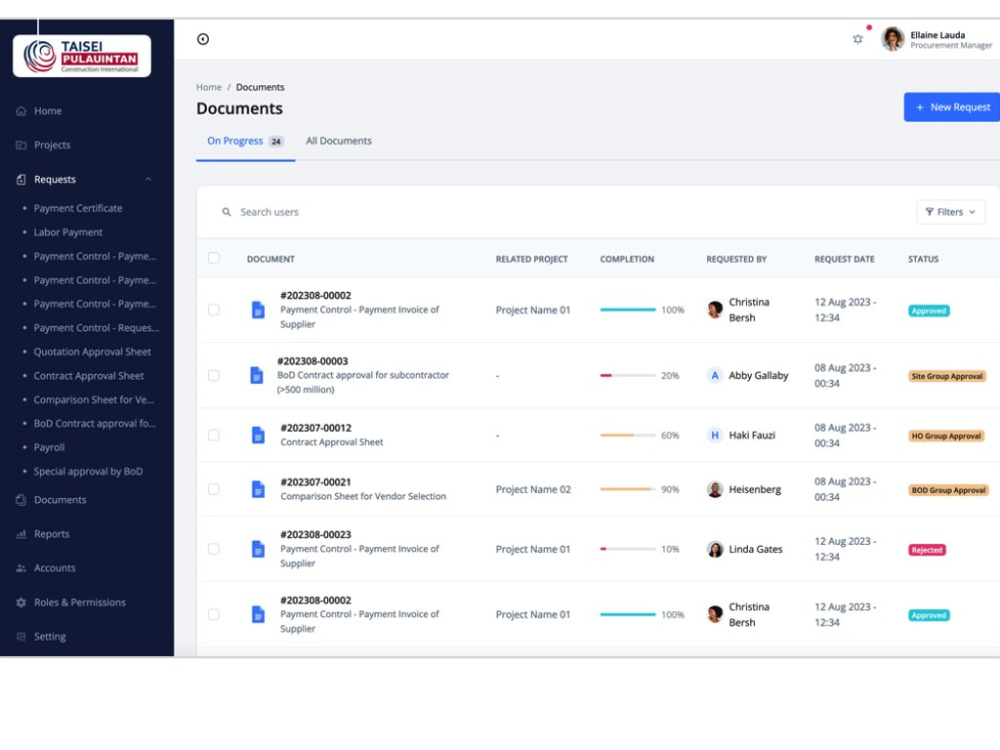1000x750 pixels.
Task: Click the Completion column header
Action: click(x=627, y=260)
